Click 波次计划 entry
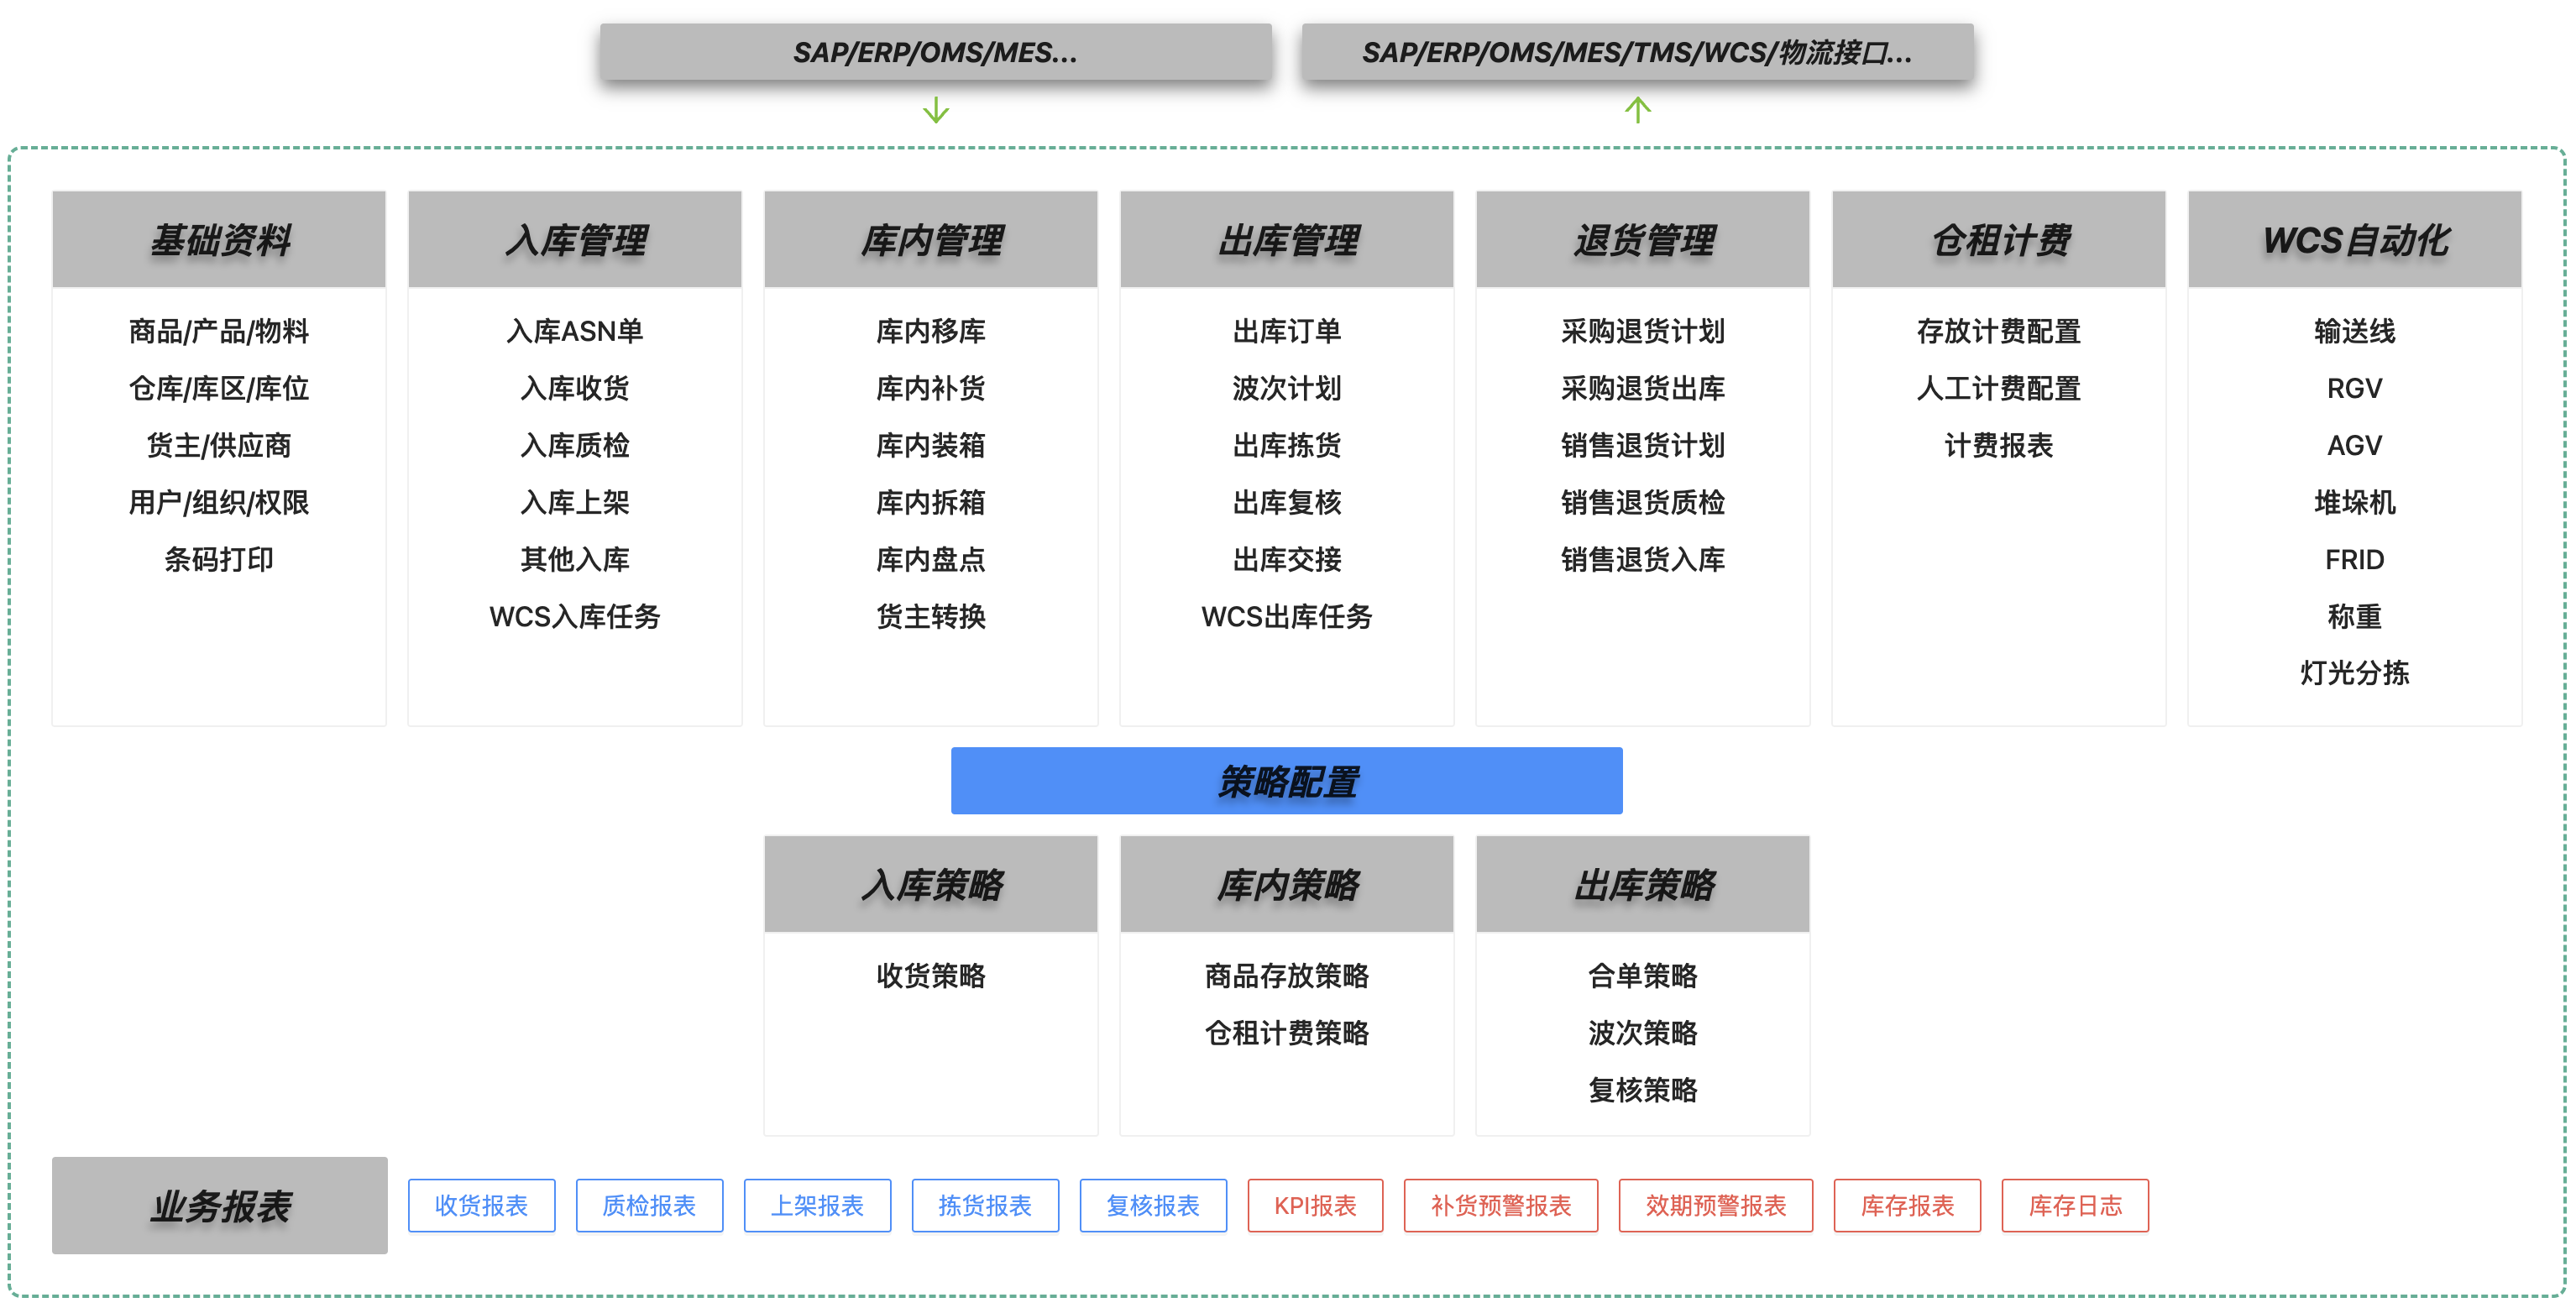Viewport: 2576px width, 1308px height. pyautogui.click(x=1287, y=388)
